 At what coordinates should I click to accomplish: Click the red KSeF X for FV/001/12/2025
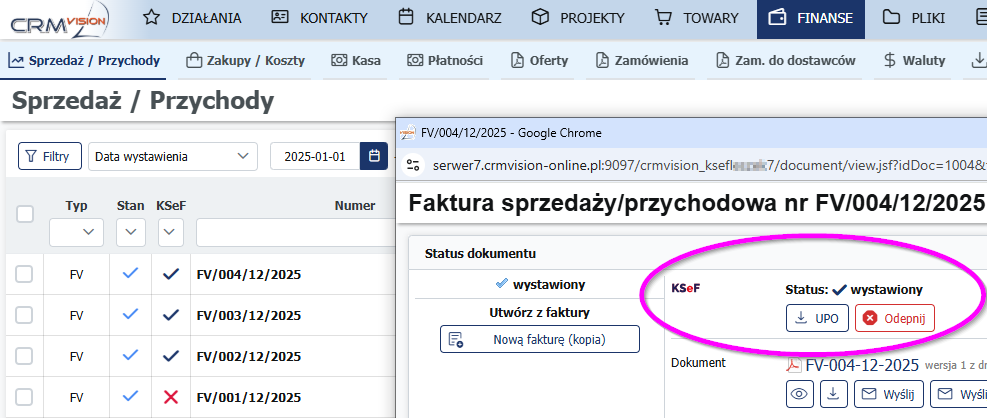[x=169, y=398]
